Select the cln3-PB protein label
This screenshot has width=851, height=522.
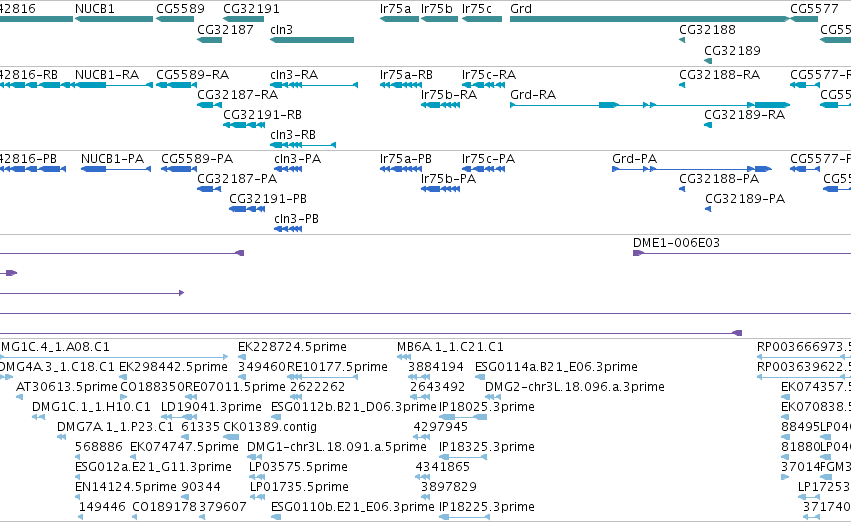pyautogui.click(x=296, y=219)
